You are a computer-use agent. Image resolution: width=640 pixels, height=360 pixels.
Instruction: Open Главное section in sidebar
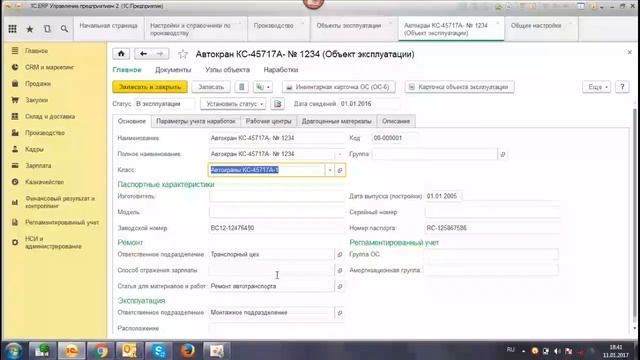tap(36, 51)
